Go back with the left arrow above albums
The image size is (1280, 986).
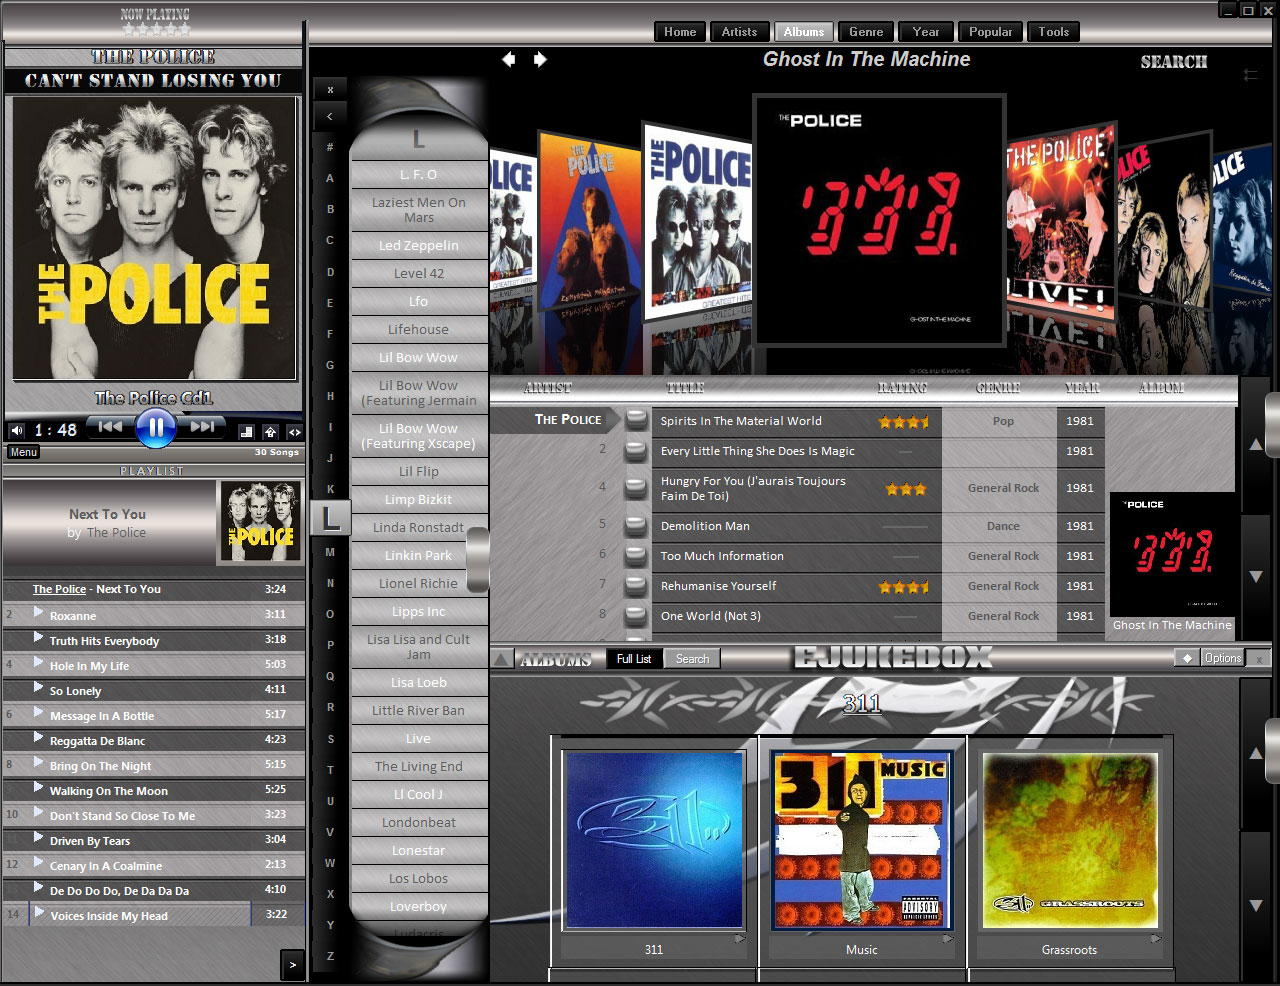point(508,60)
